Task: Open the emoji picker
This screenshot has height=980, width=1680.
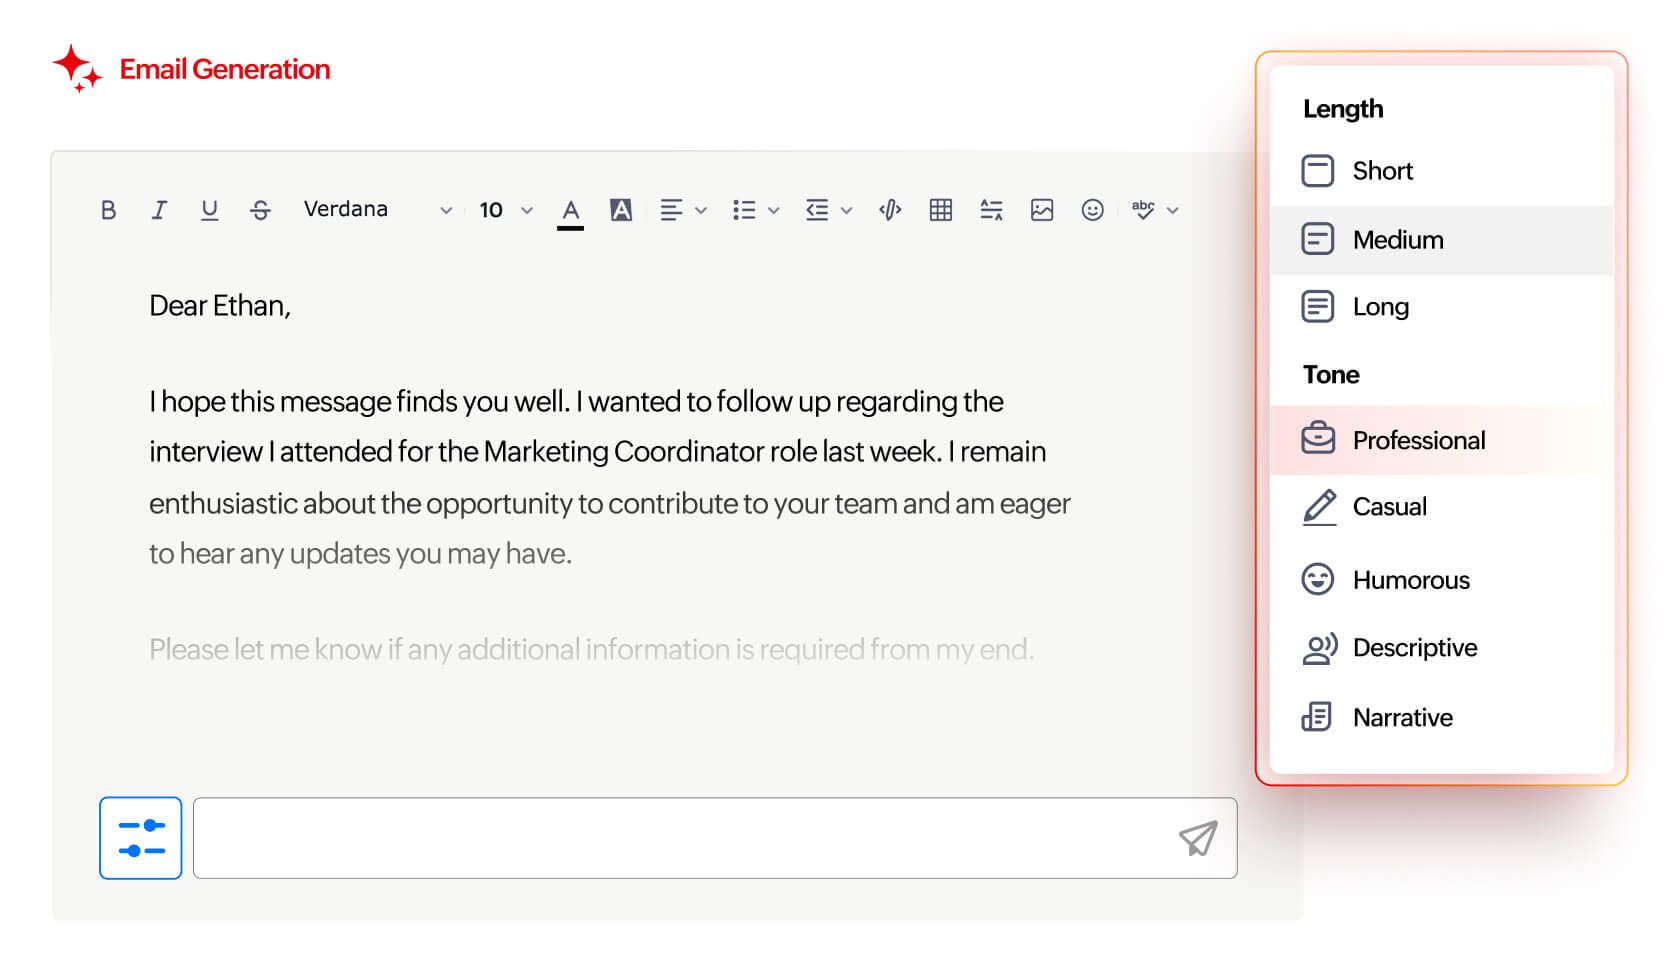Action: [x=1091, y=209]
